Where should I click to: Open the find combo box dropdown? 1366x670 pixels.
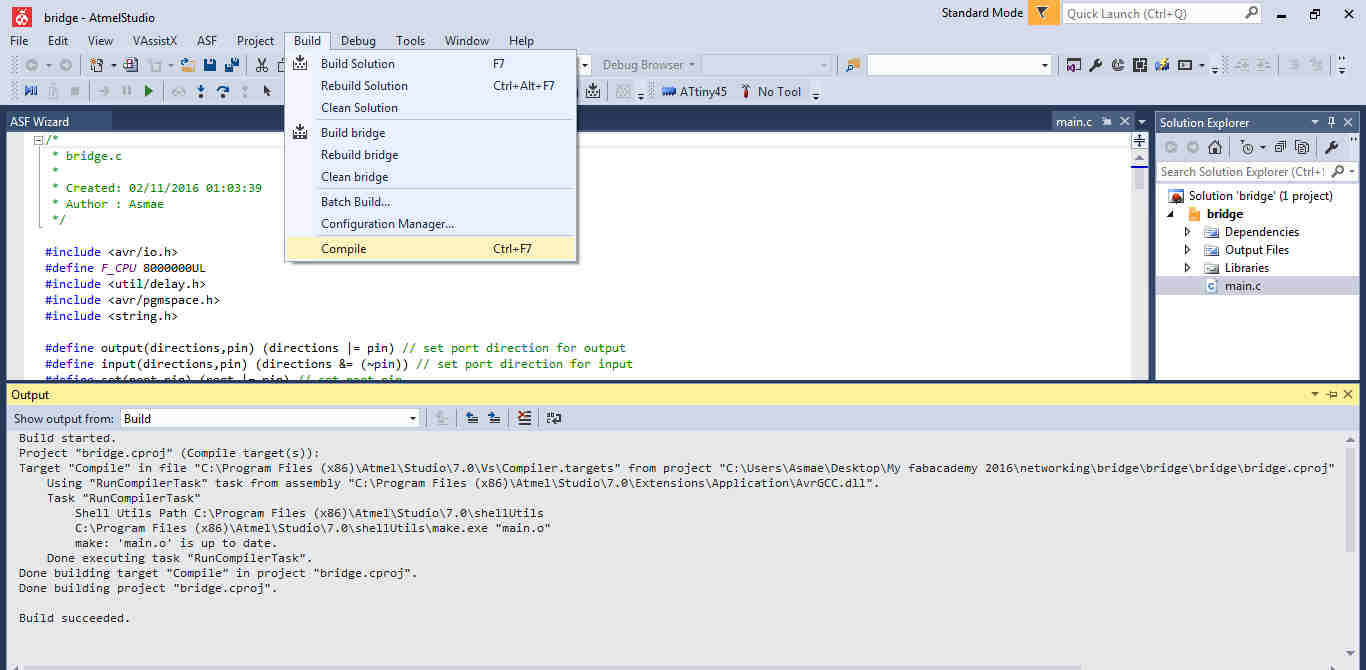pos(1045,65)
